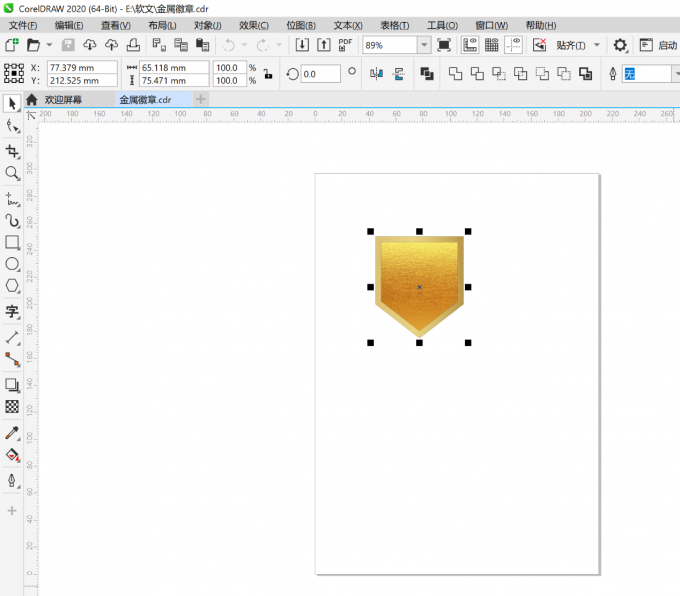This screenshot has width=680, height=596.
Task: Add new document tab with plus
Action: coord(200,100)
